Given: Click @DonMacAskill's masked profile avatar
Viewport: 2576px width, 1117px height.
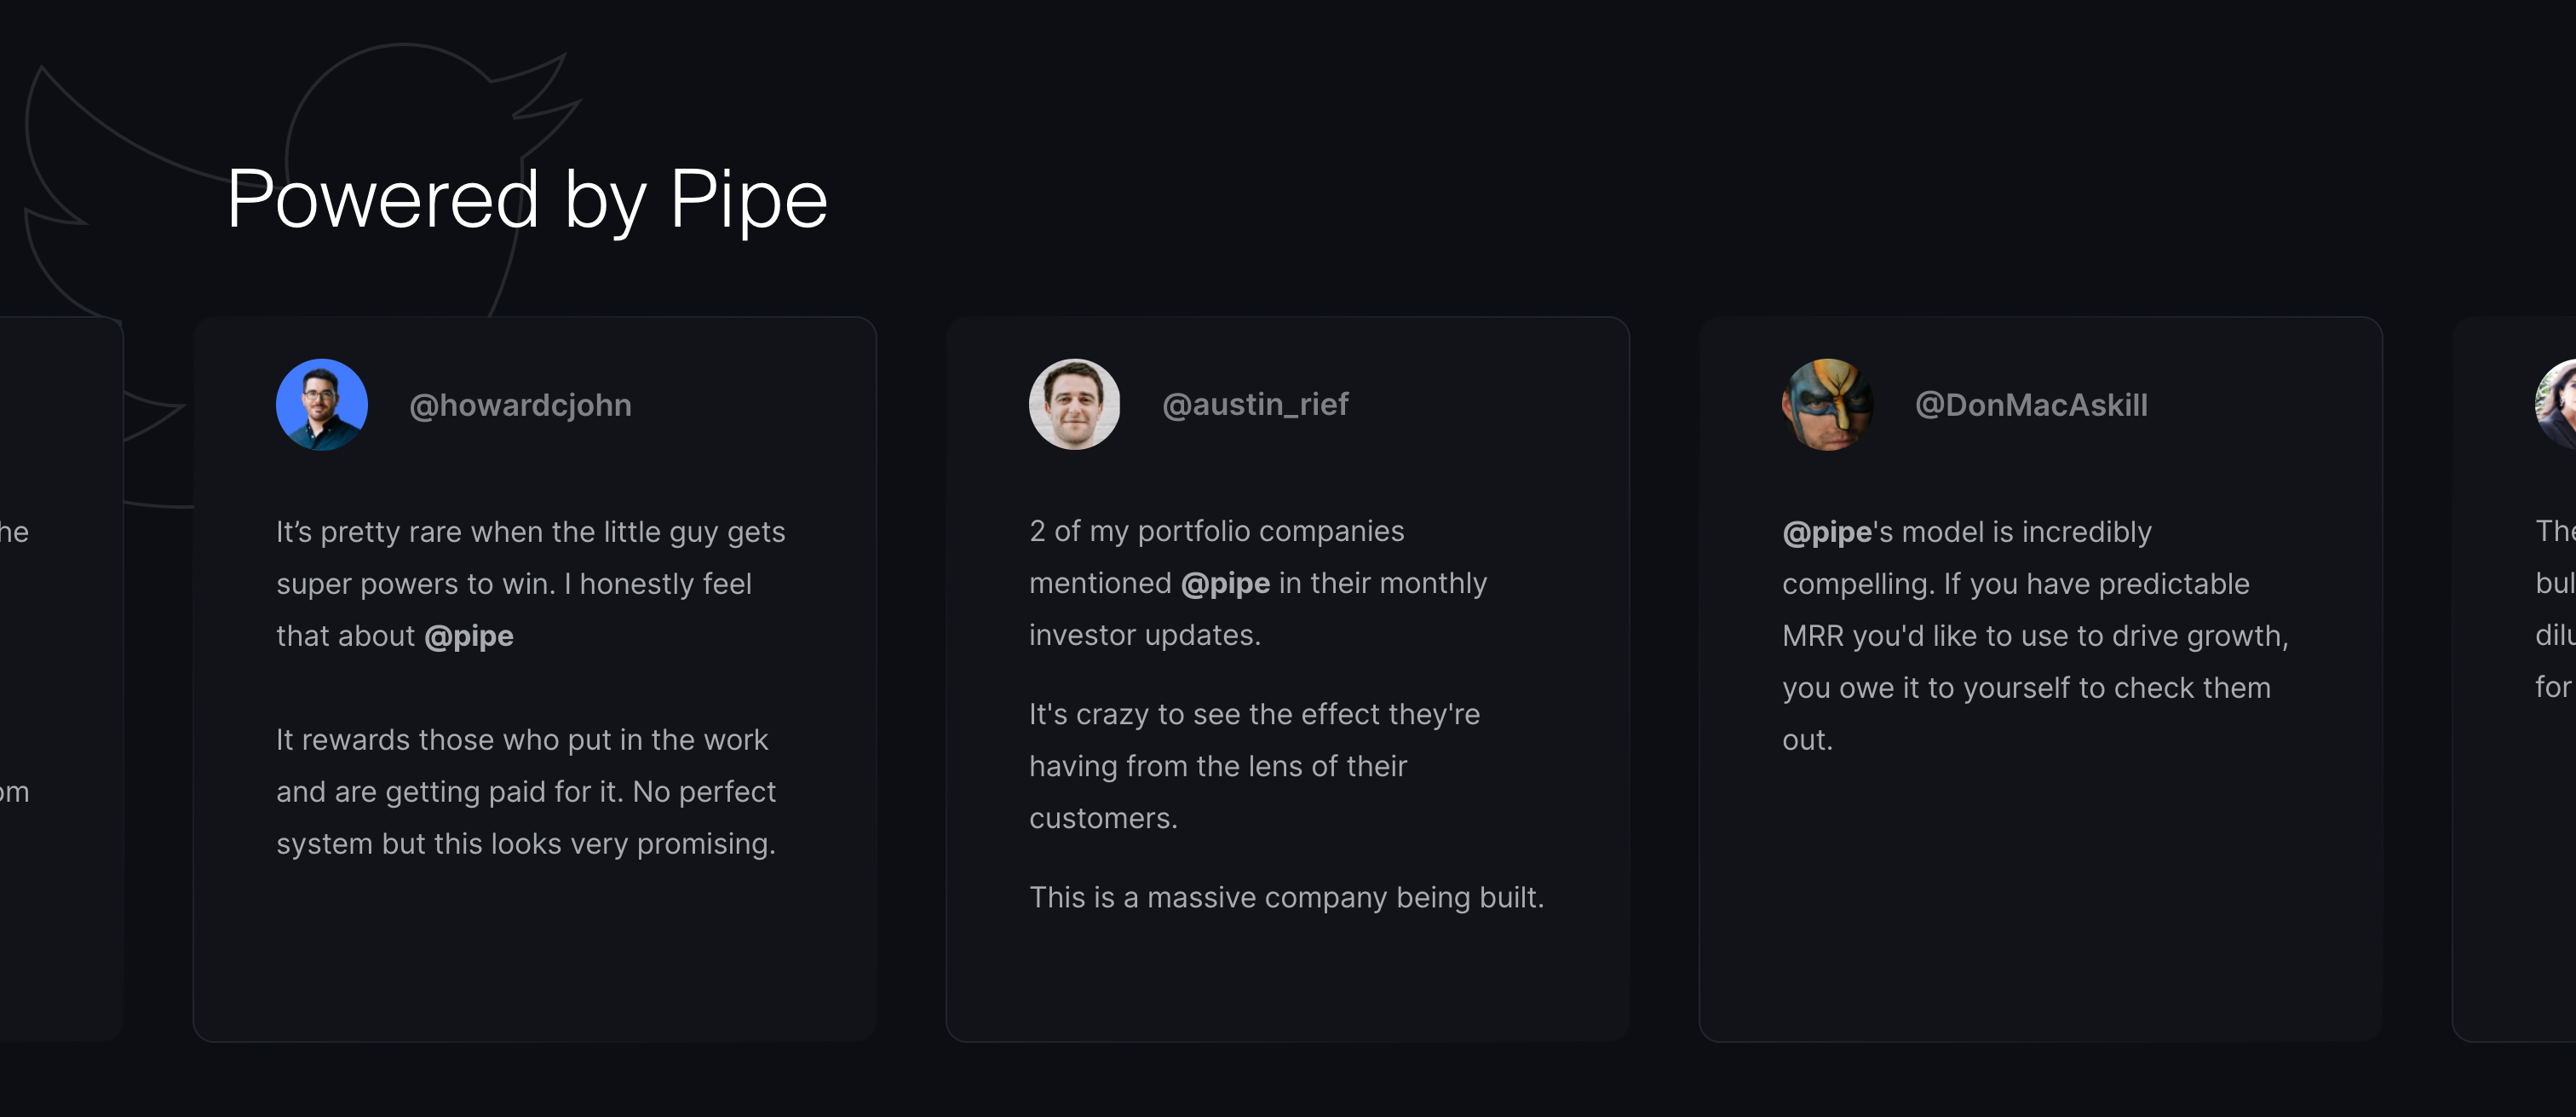Looking at the screenshot, I should 1827,405.
